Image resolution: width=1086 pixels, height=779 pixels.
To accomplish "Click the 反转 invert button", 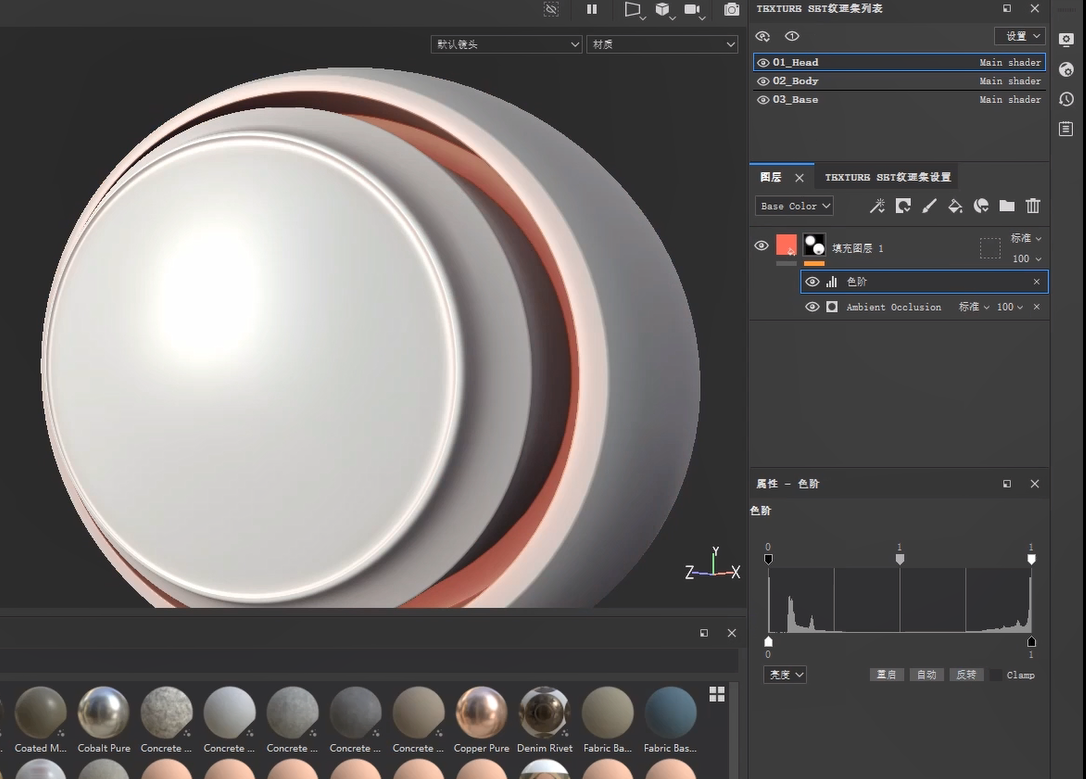I will (x=966, y=674).
